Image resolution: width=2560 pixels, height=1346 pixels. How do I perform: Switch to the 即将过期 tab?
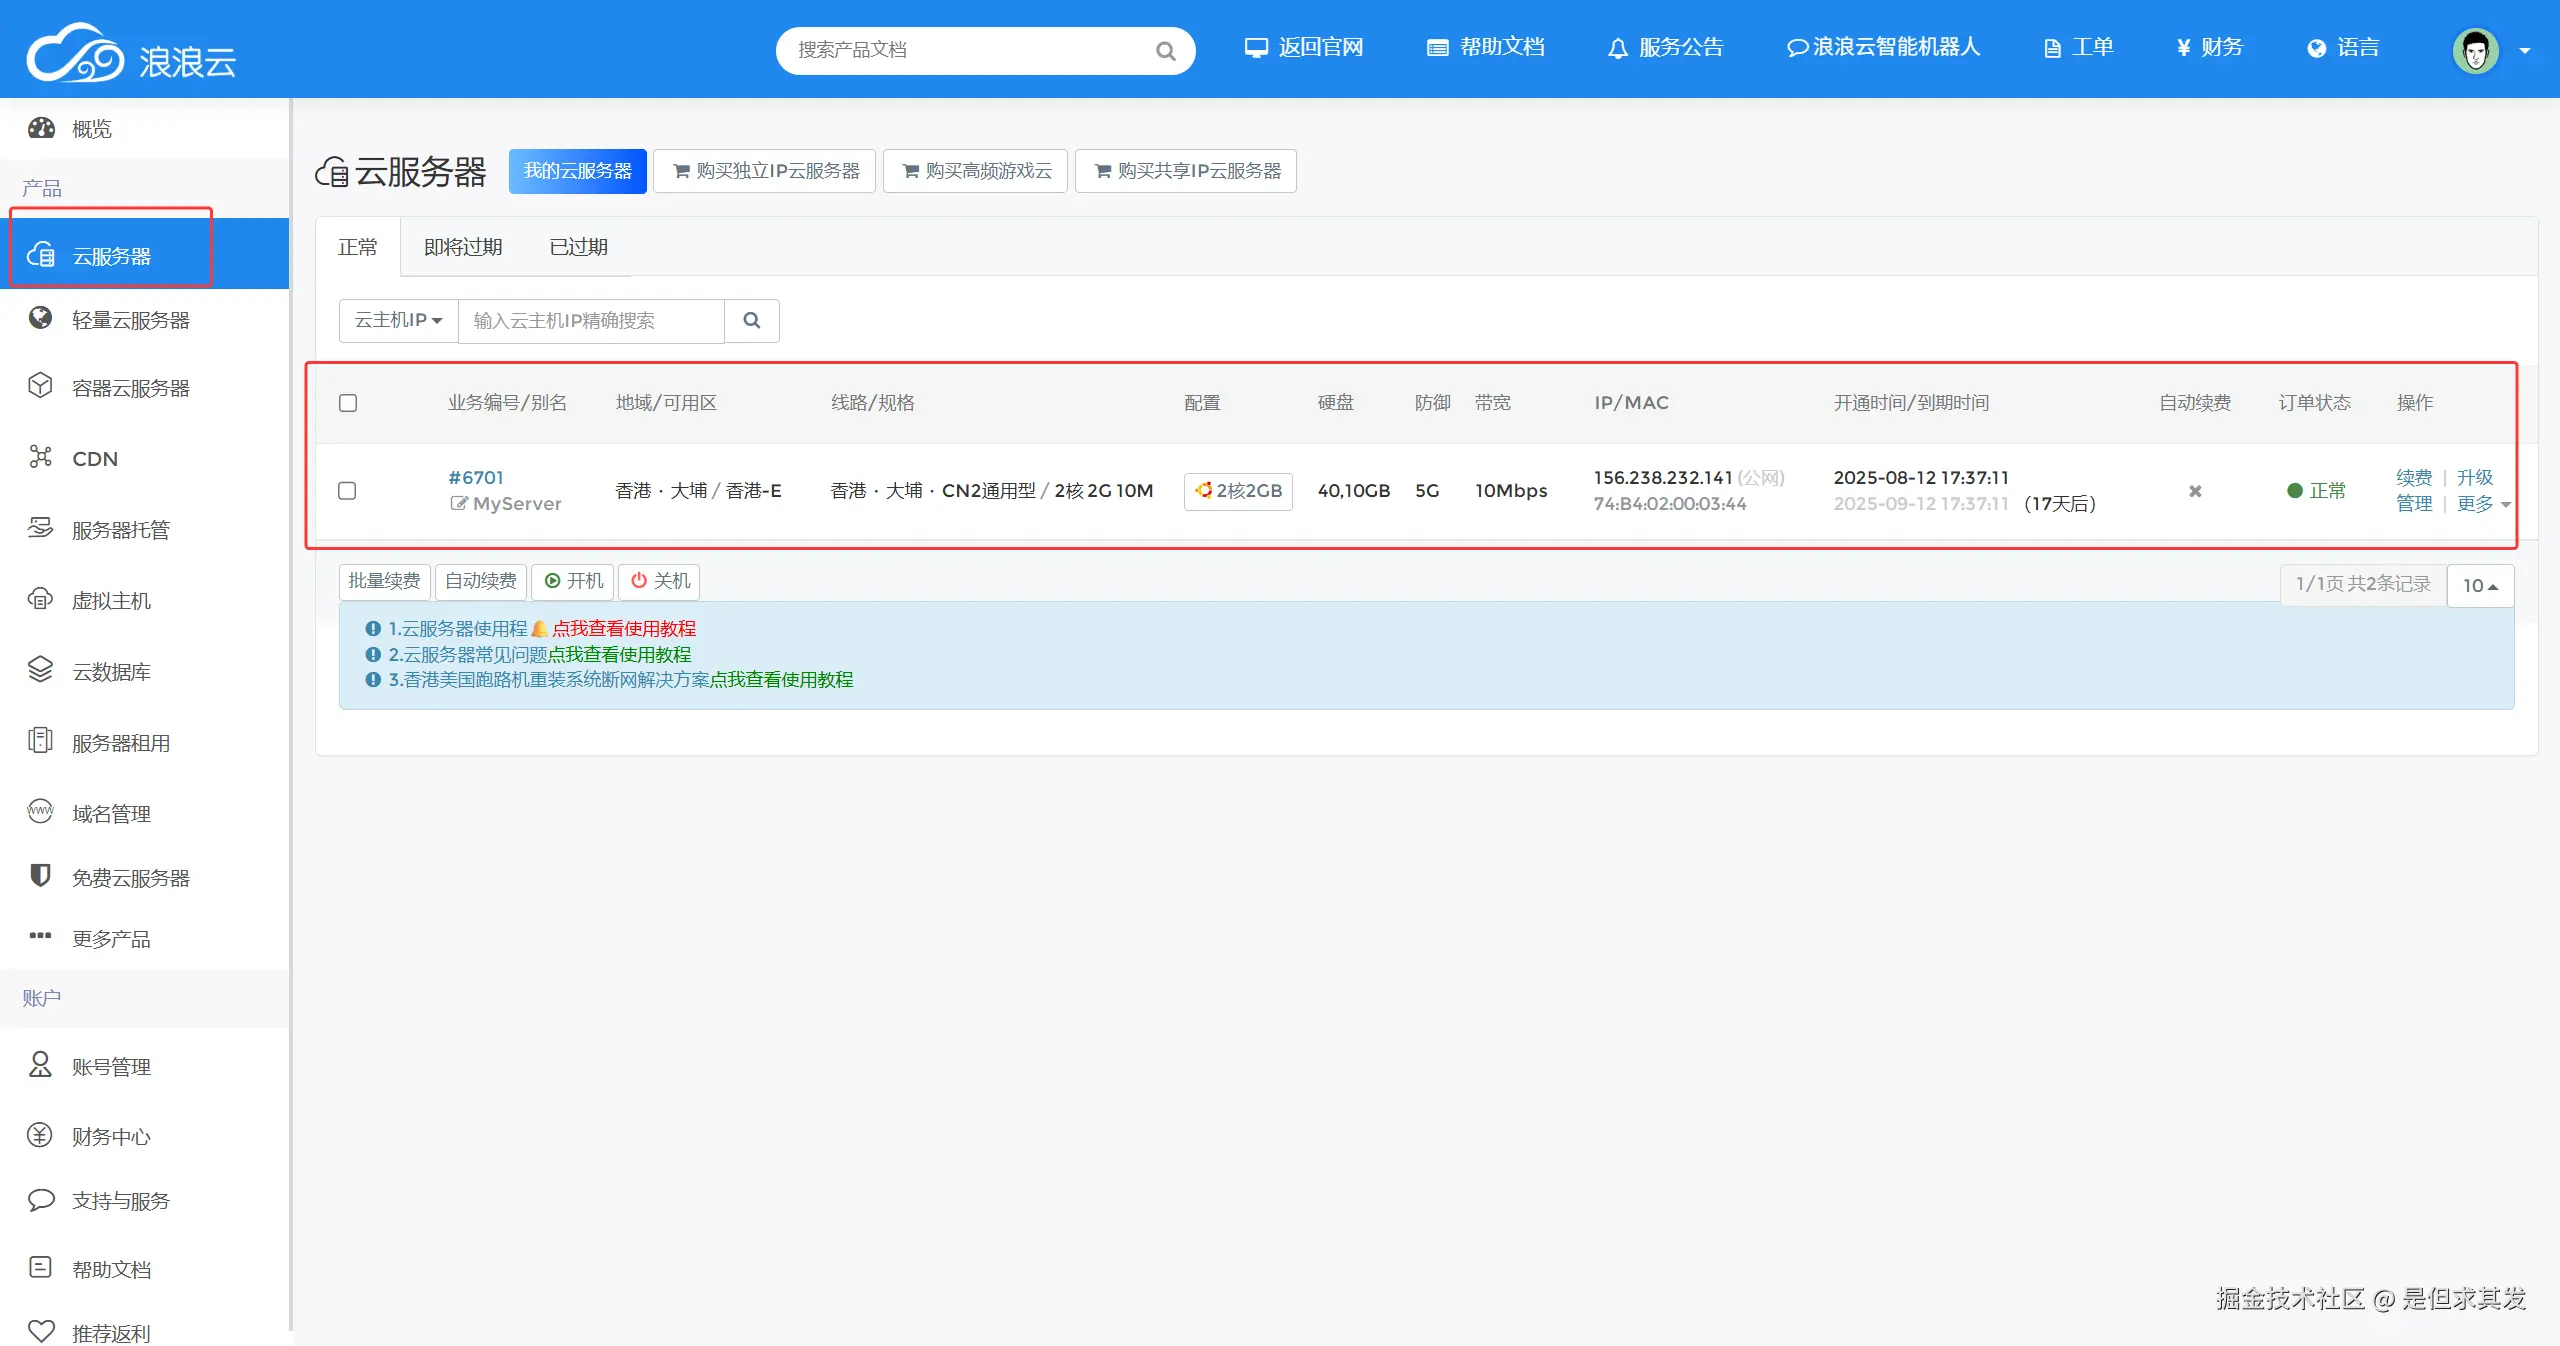(x=463, y=247)
